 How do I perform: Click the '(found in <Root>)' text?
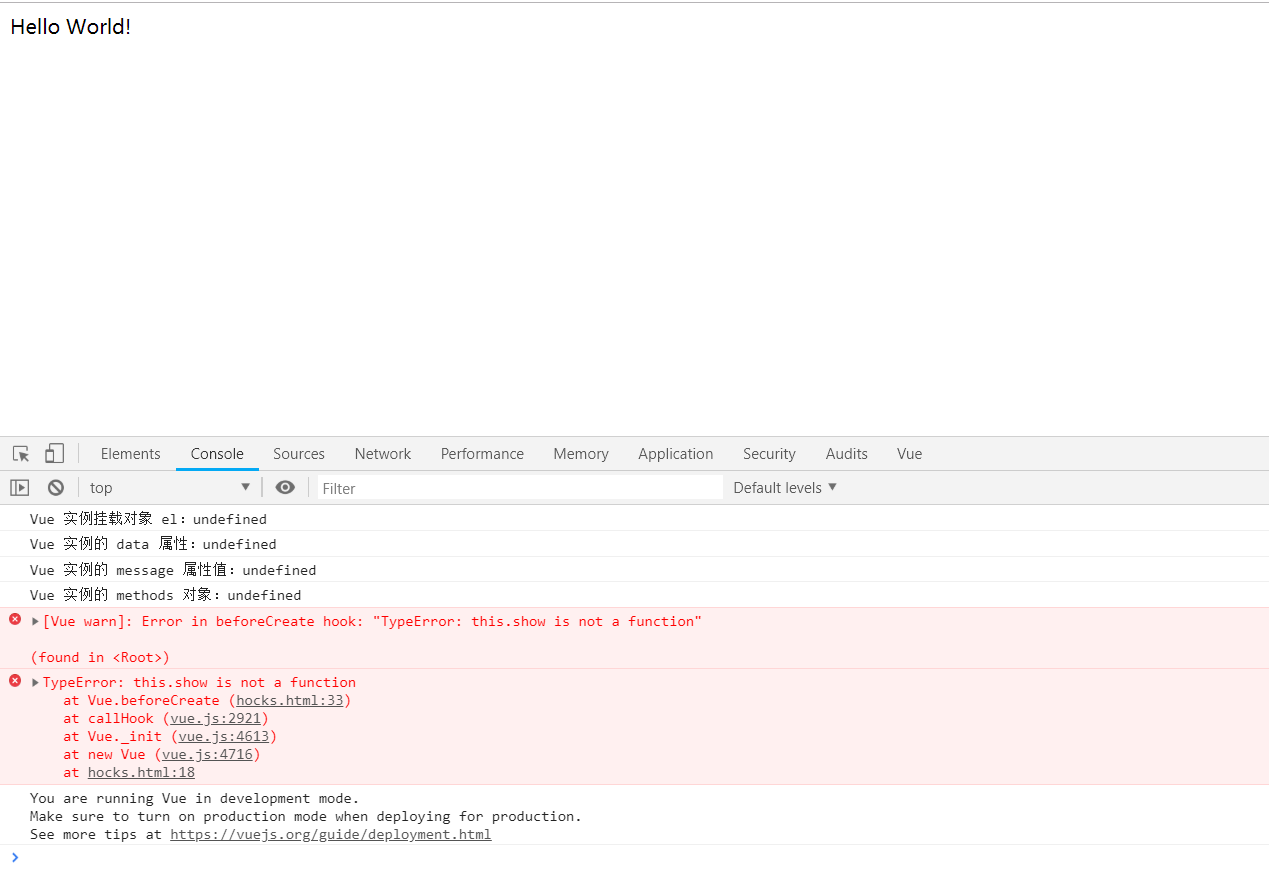coord(100,658)
